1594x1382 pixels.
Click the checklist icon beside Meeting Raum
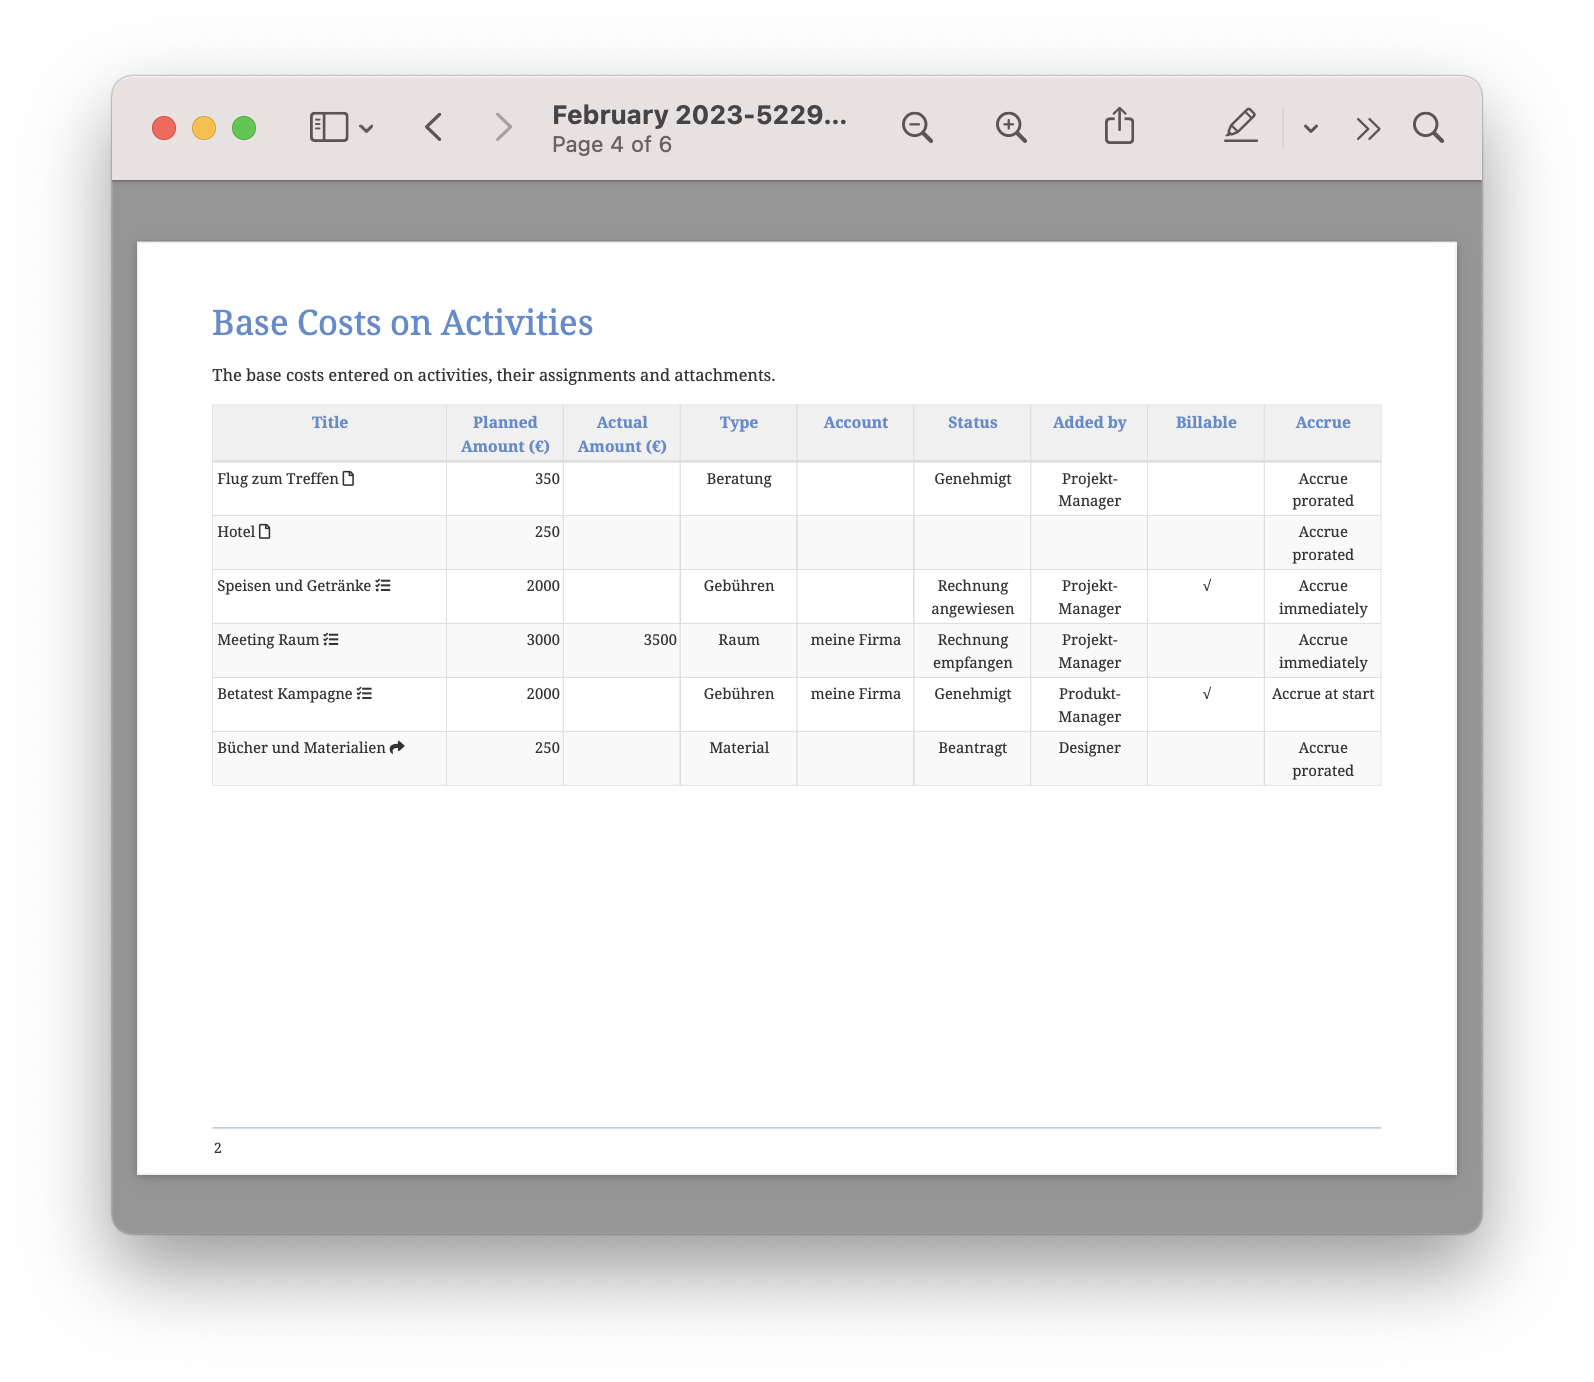331,640
